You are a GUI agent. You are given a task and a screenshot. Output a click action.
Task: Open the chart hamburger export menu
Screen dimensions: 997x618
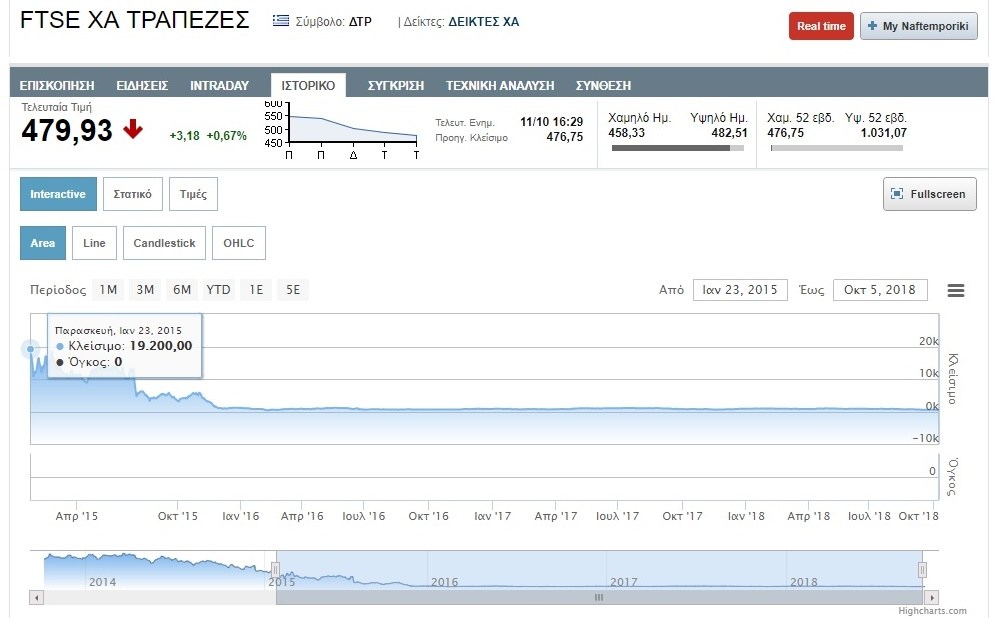coord(956,291)
